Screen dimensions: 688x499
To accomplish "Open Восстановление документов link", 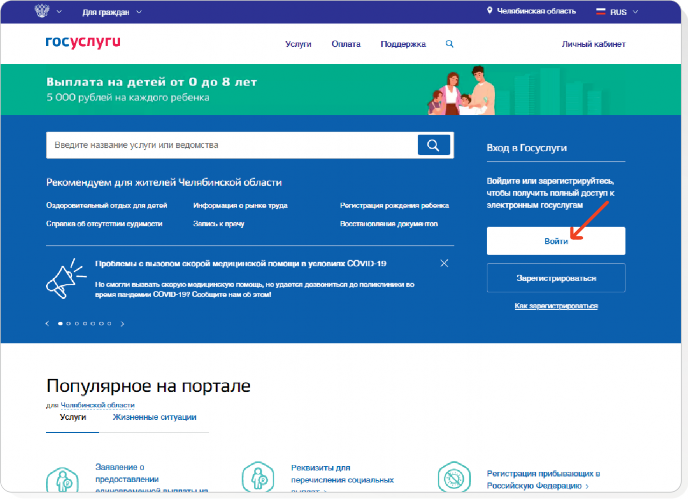I will point(389,224).
